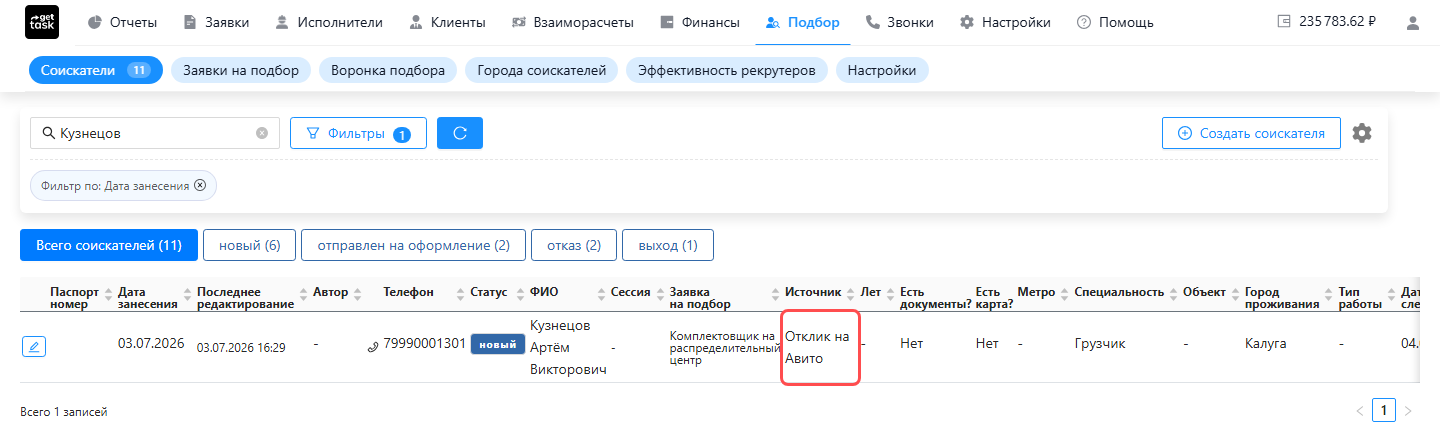Select Всего соискателей (11) status tab

[x=109, y=245]
